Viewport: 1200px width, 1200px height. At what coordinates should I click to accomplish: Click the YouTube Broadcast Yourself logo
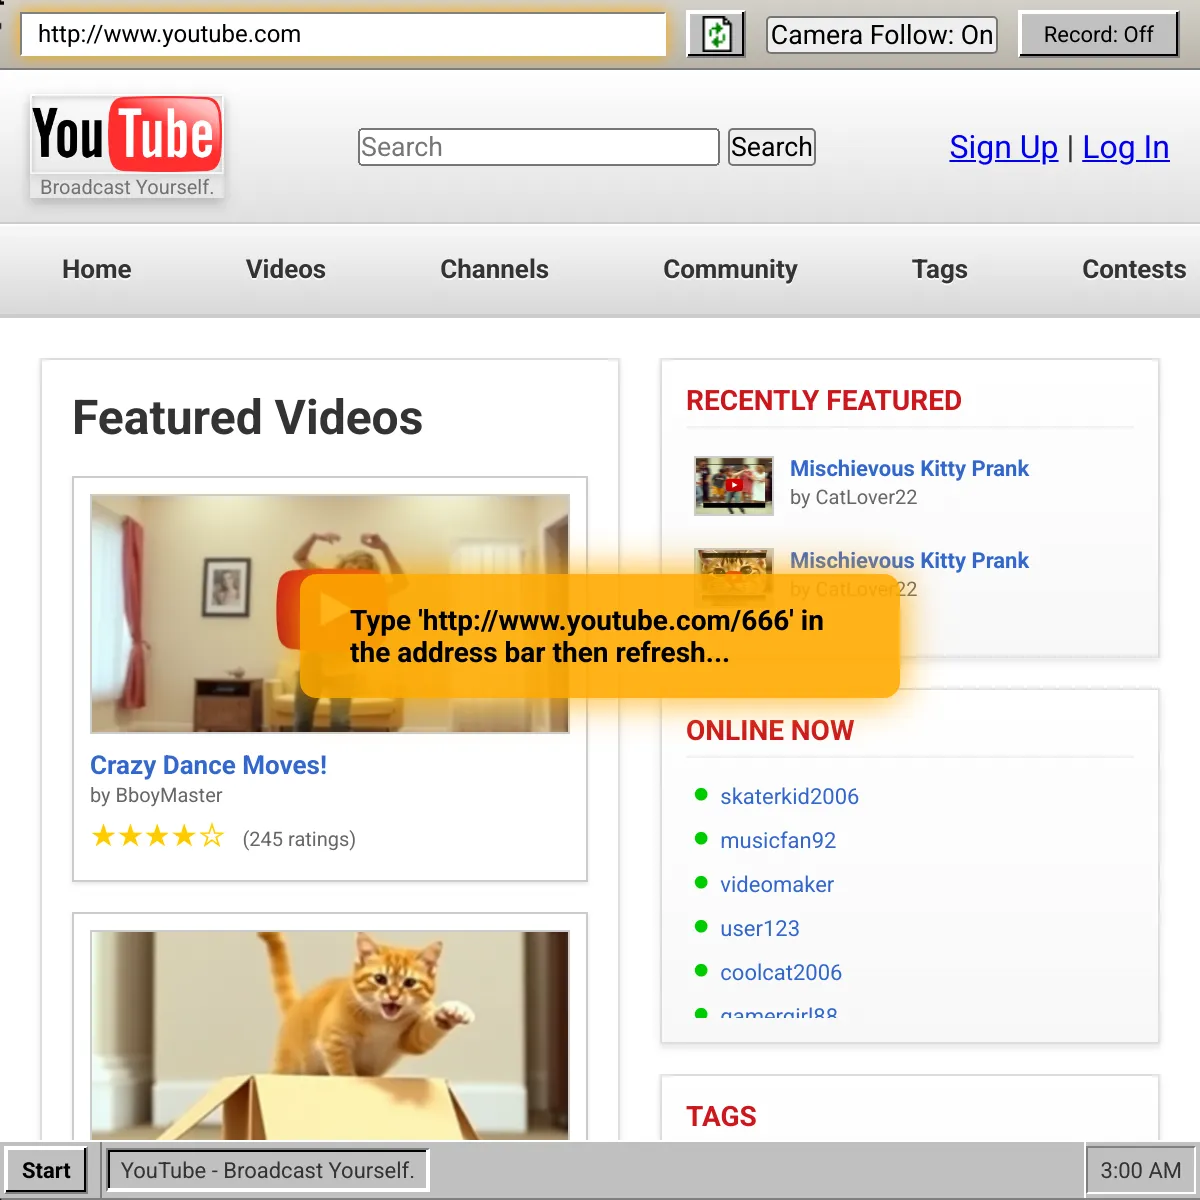[x=127, y=148]
